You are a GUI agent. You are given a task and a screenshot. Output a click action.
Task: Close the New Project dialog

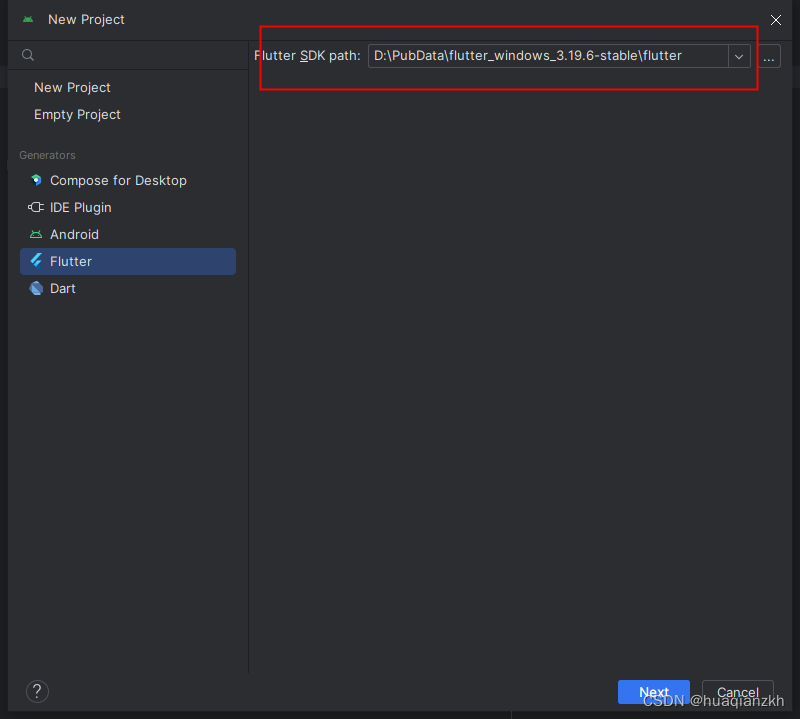click(776, 20)
